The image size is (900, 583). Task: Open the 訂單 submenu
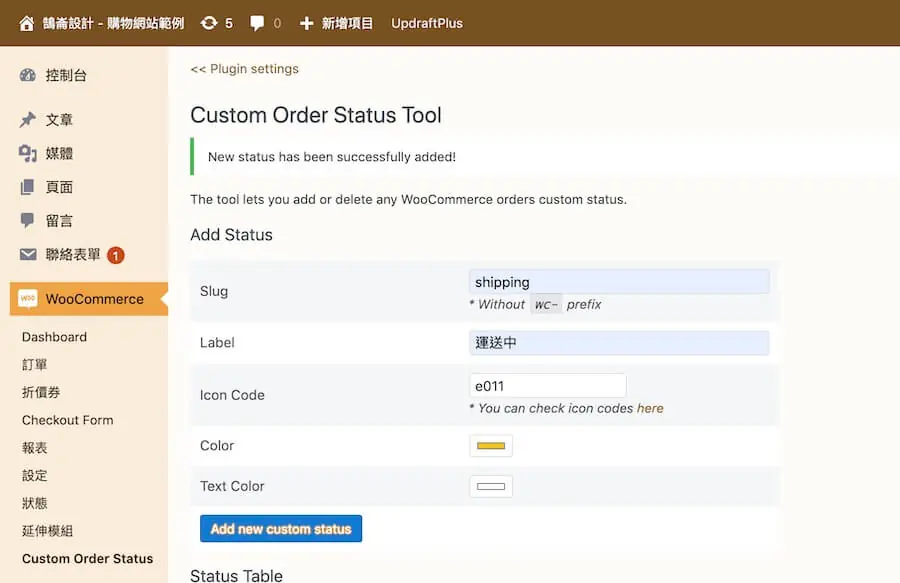(x=34, y=364)
